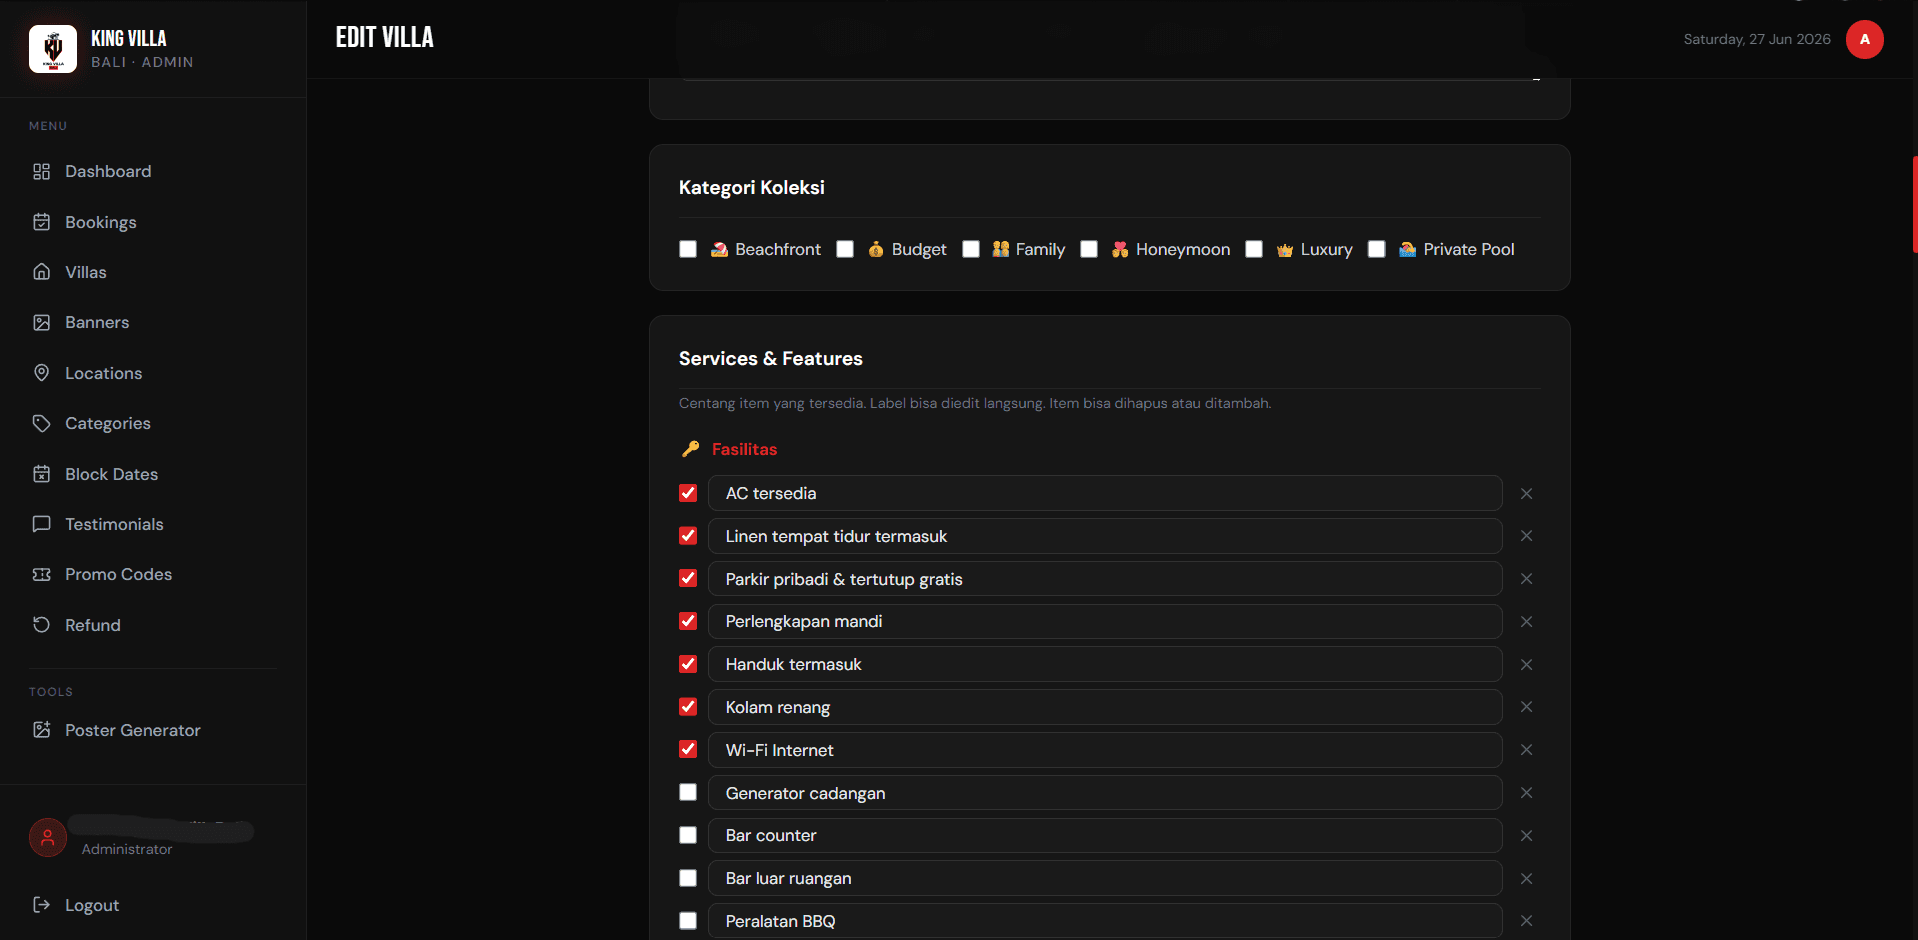Click the Administrator profile icon in the sidebar
The image size is (1918, 940).
48,838
